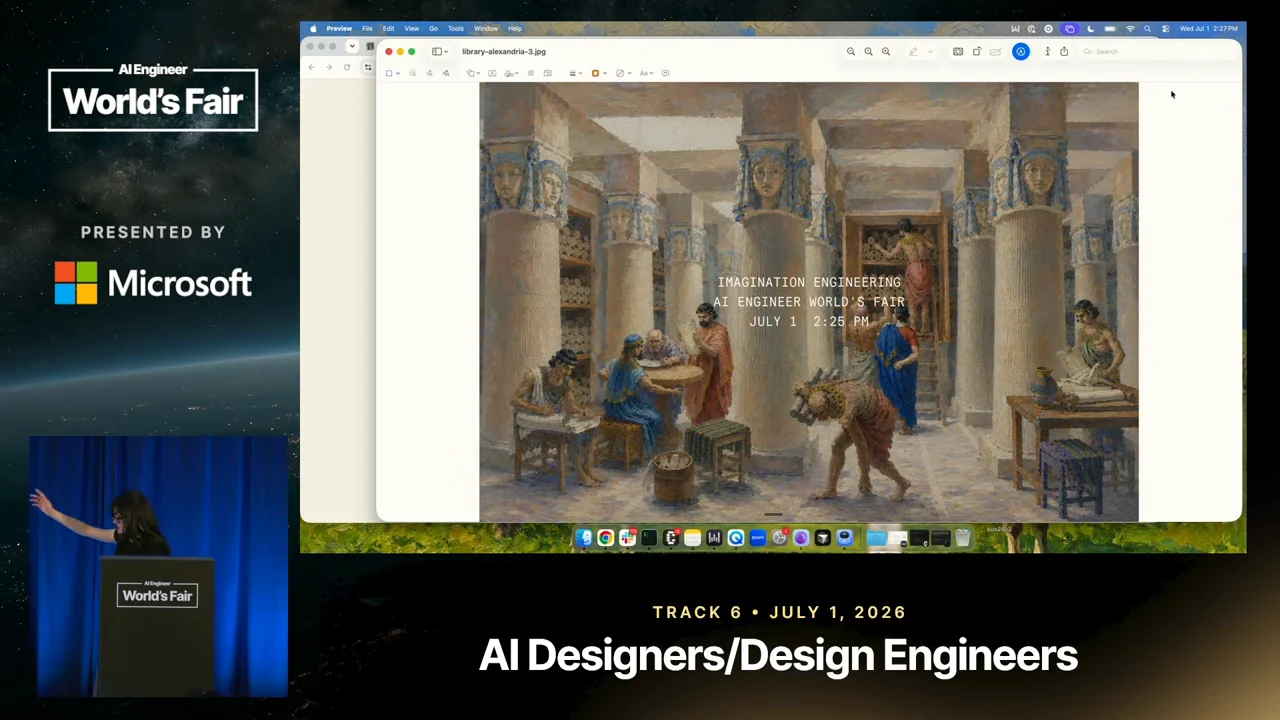This screenshot has height=720, width=1280.
Task: Open the shape line style dropdown
Action: [576, 73]
